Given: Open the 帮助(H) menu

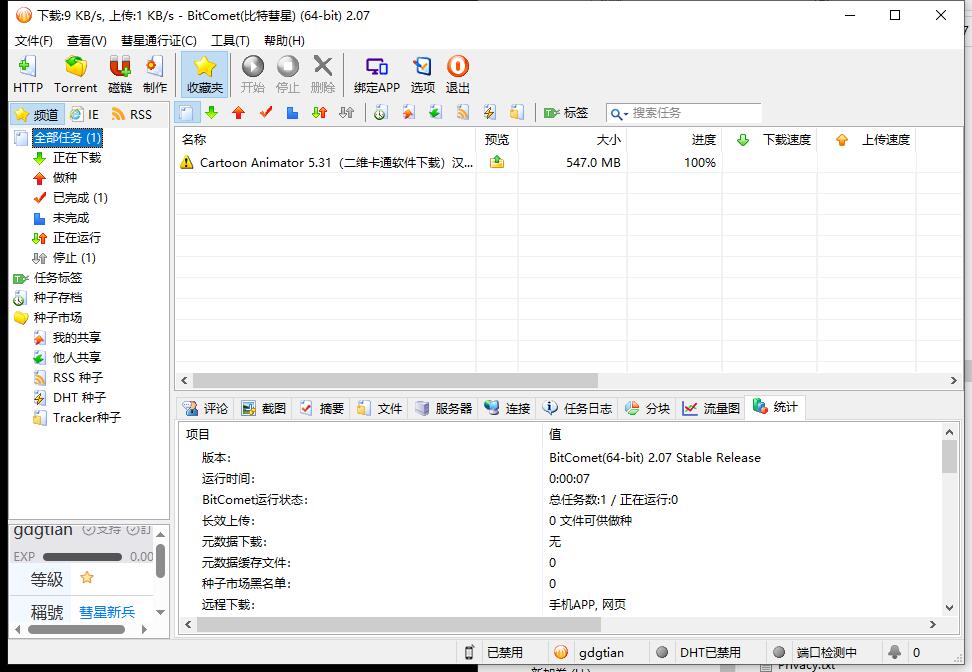Looking at the screenshot, I should (284, 41).
